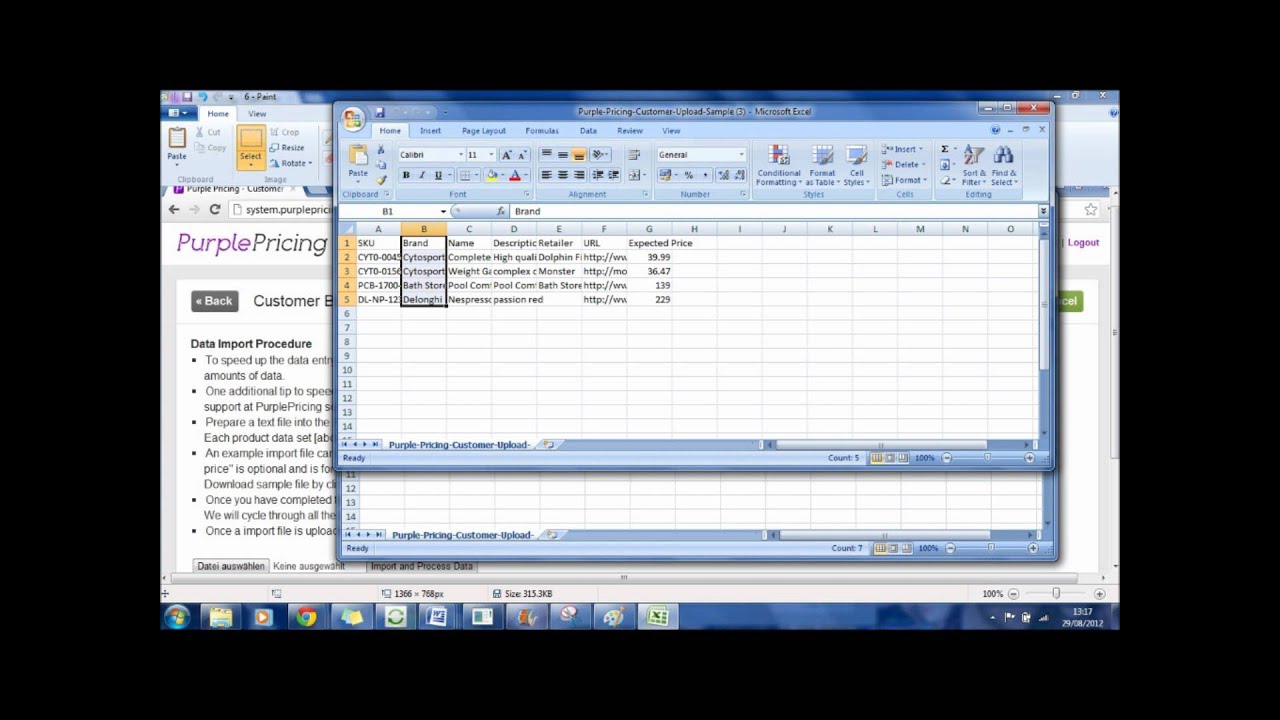Open Format as Table gallery
Screen dimensions: 1280x720
pyautogui.click(x=822, y=165)
